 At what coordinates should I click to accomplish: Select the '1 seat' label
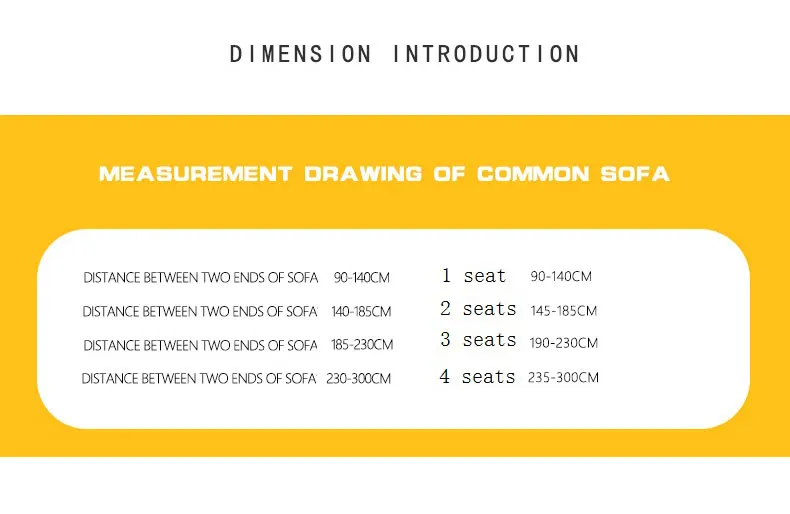(x=474, y=276)
